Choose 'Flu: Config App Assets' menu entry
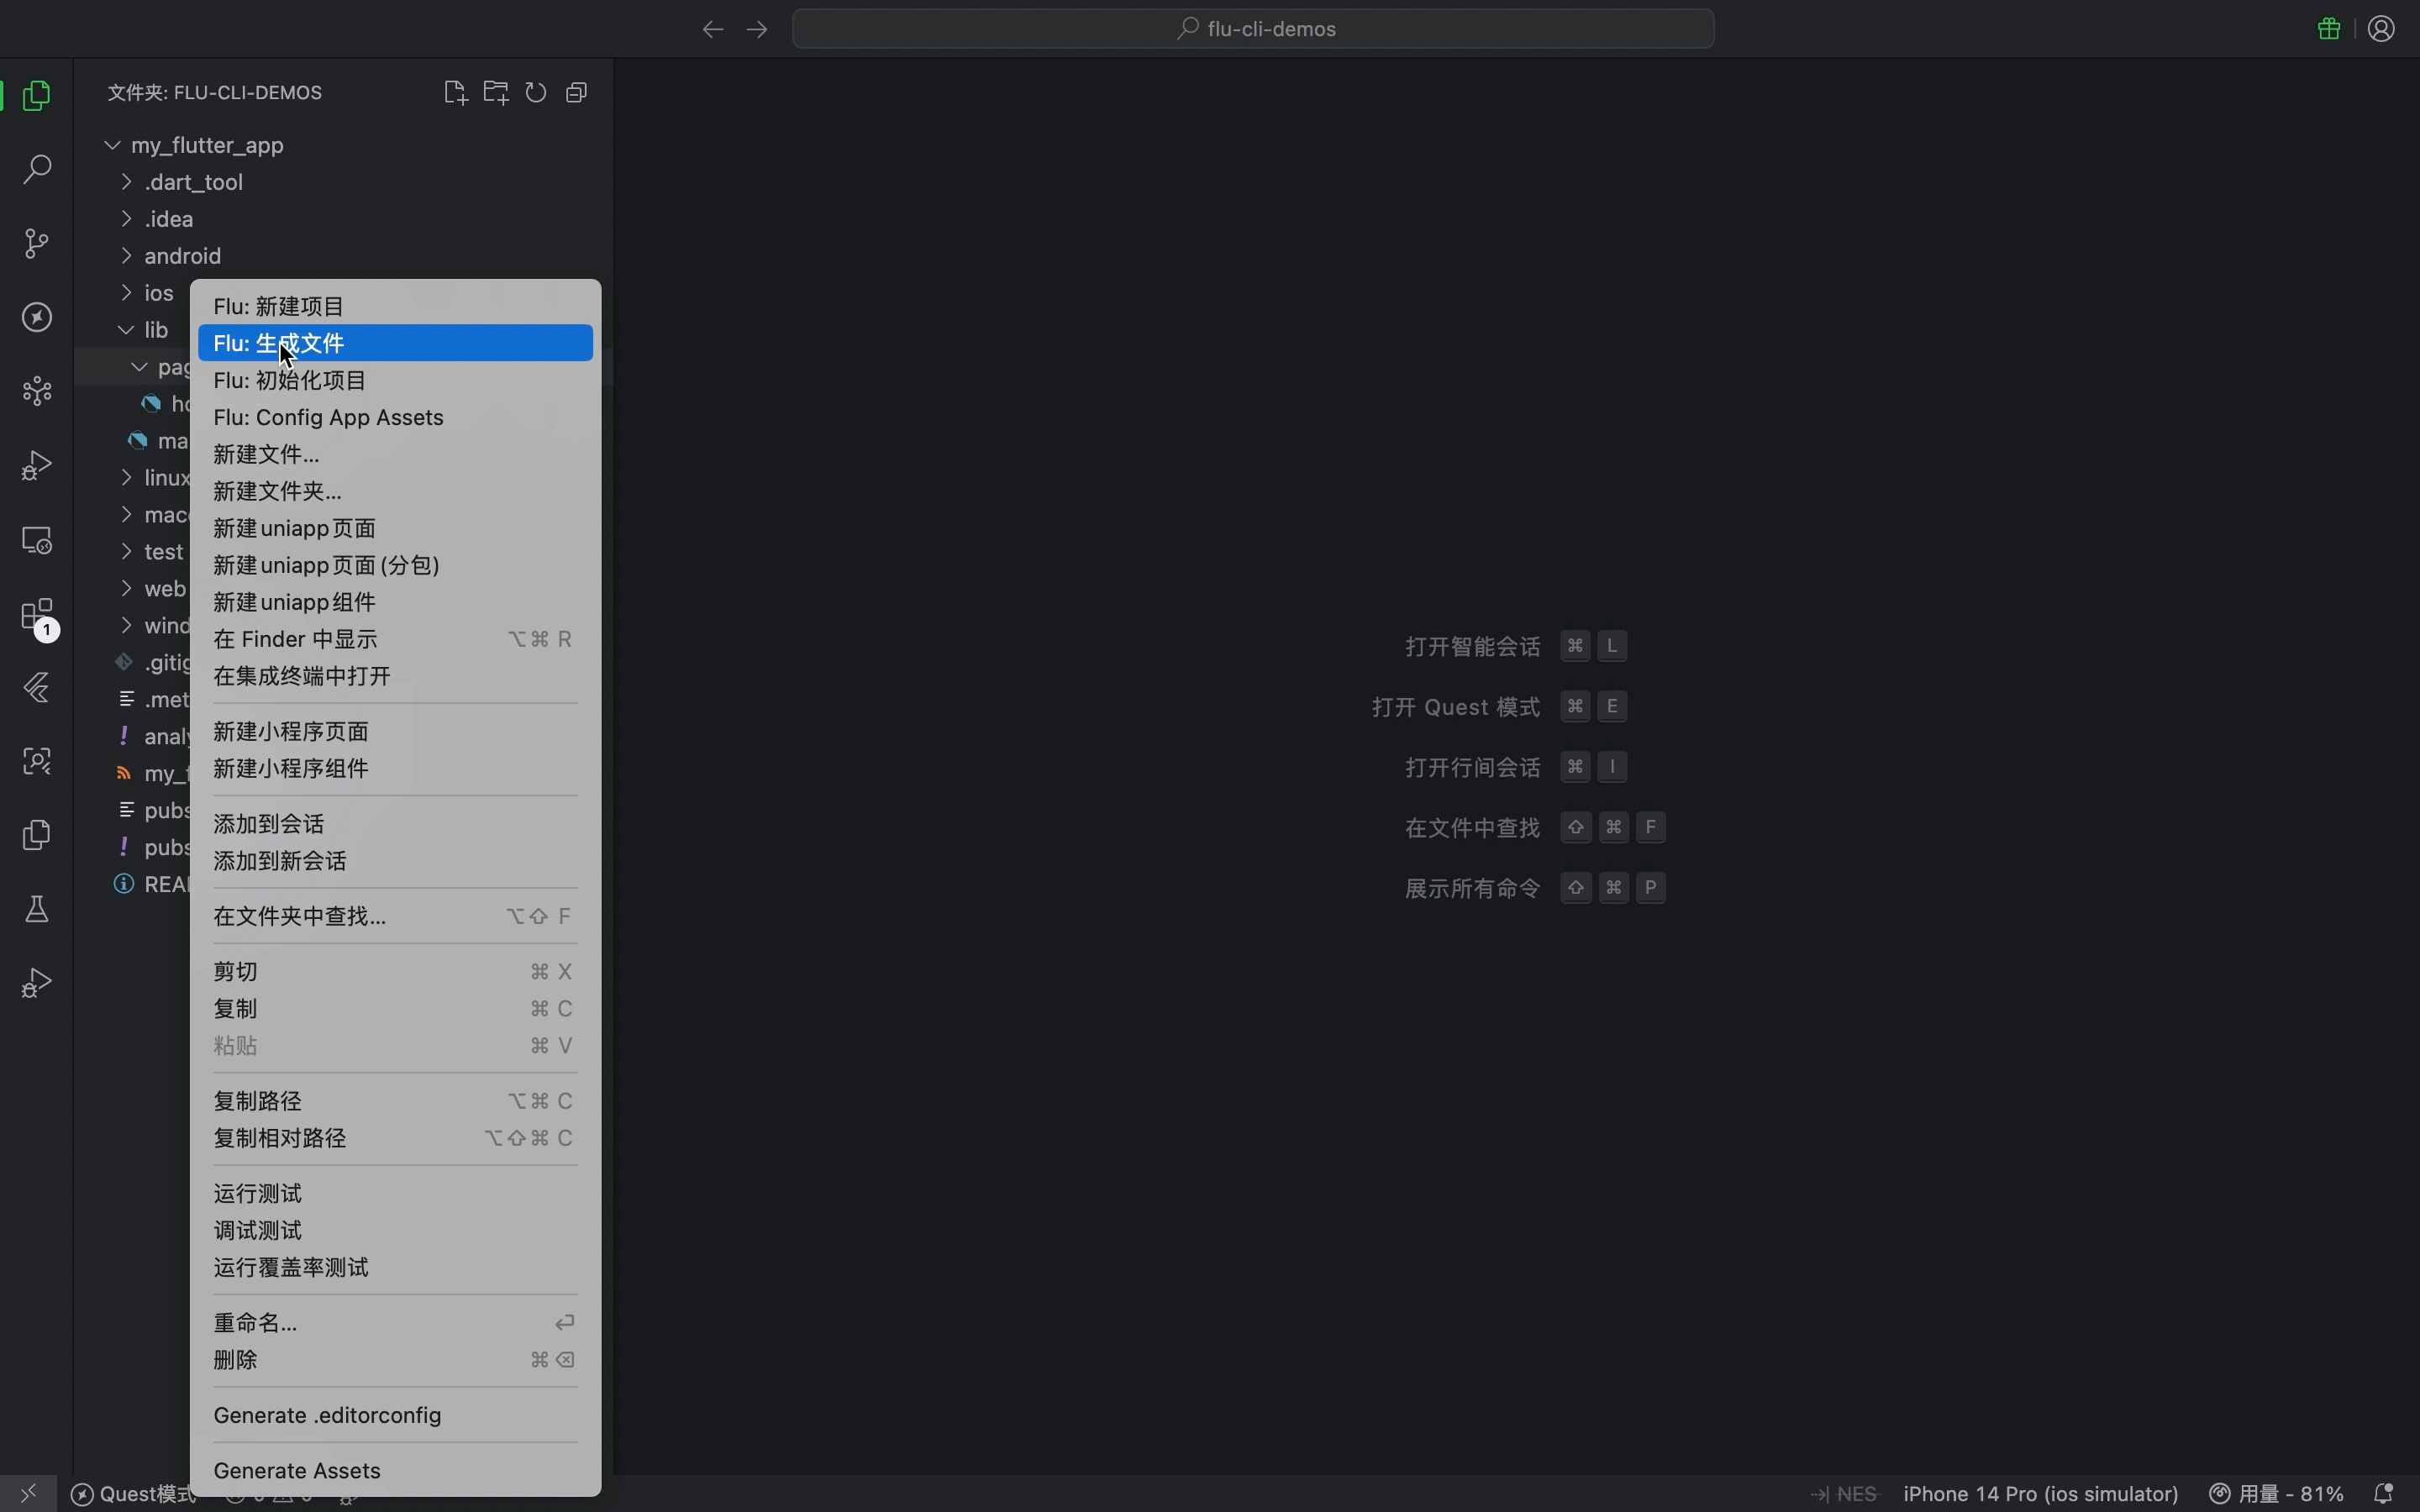2420x1512 pixels. [328, 417]
